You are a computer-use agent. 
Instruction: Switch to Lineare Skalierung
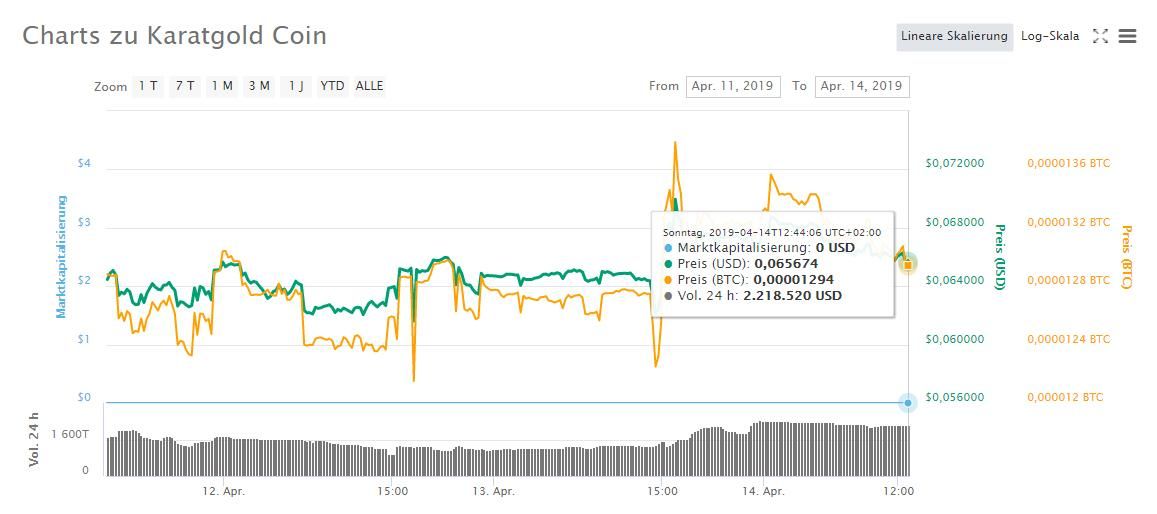[x=954, y=36]
